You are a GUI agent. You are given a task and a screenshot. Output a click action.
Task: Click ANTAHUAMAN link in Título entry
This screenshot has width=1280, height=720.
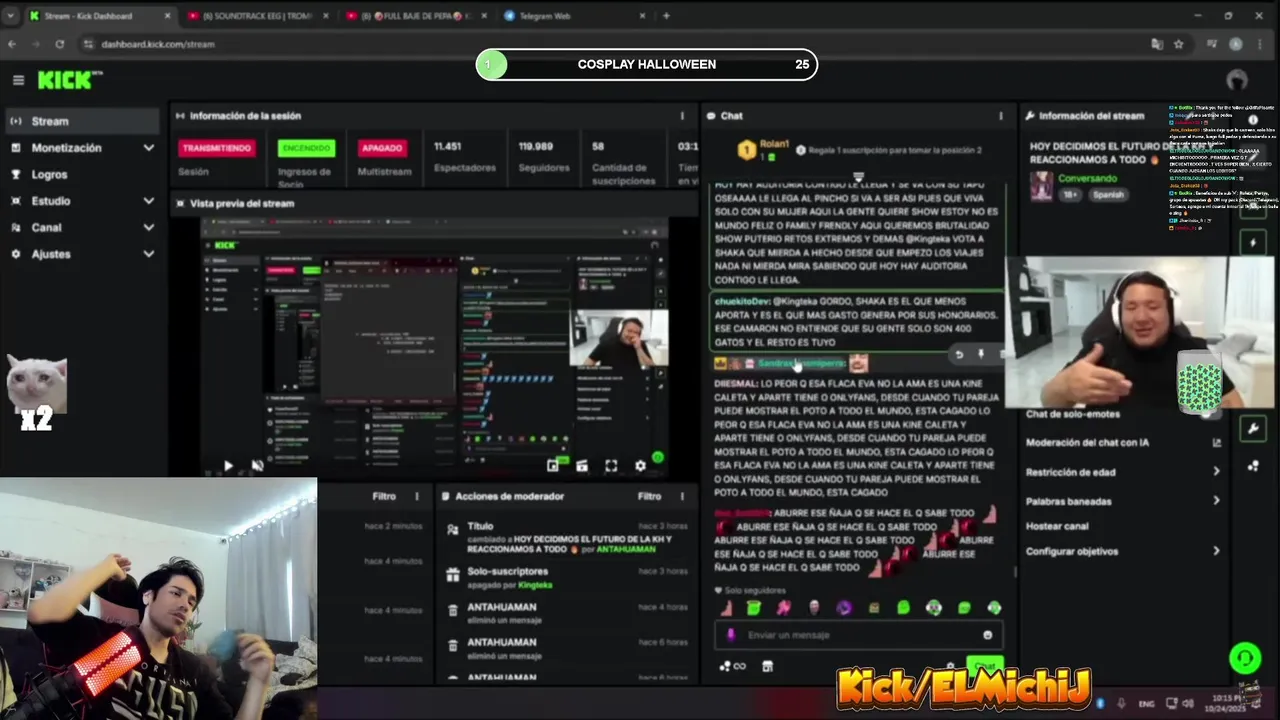tap(627, 549)
